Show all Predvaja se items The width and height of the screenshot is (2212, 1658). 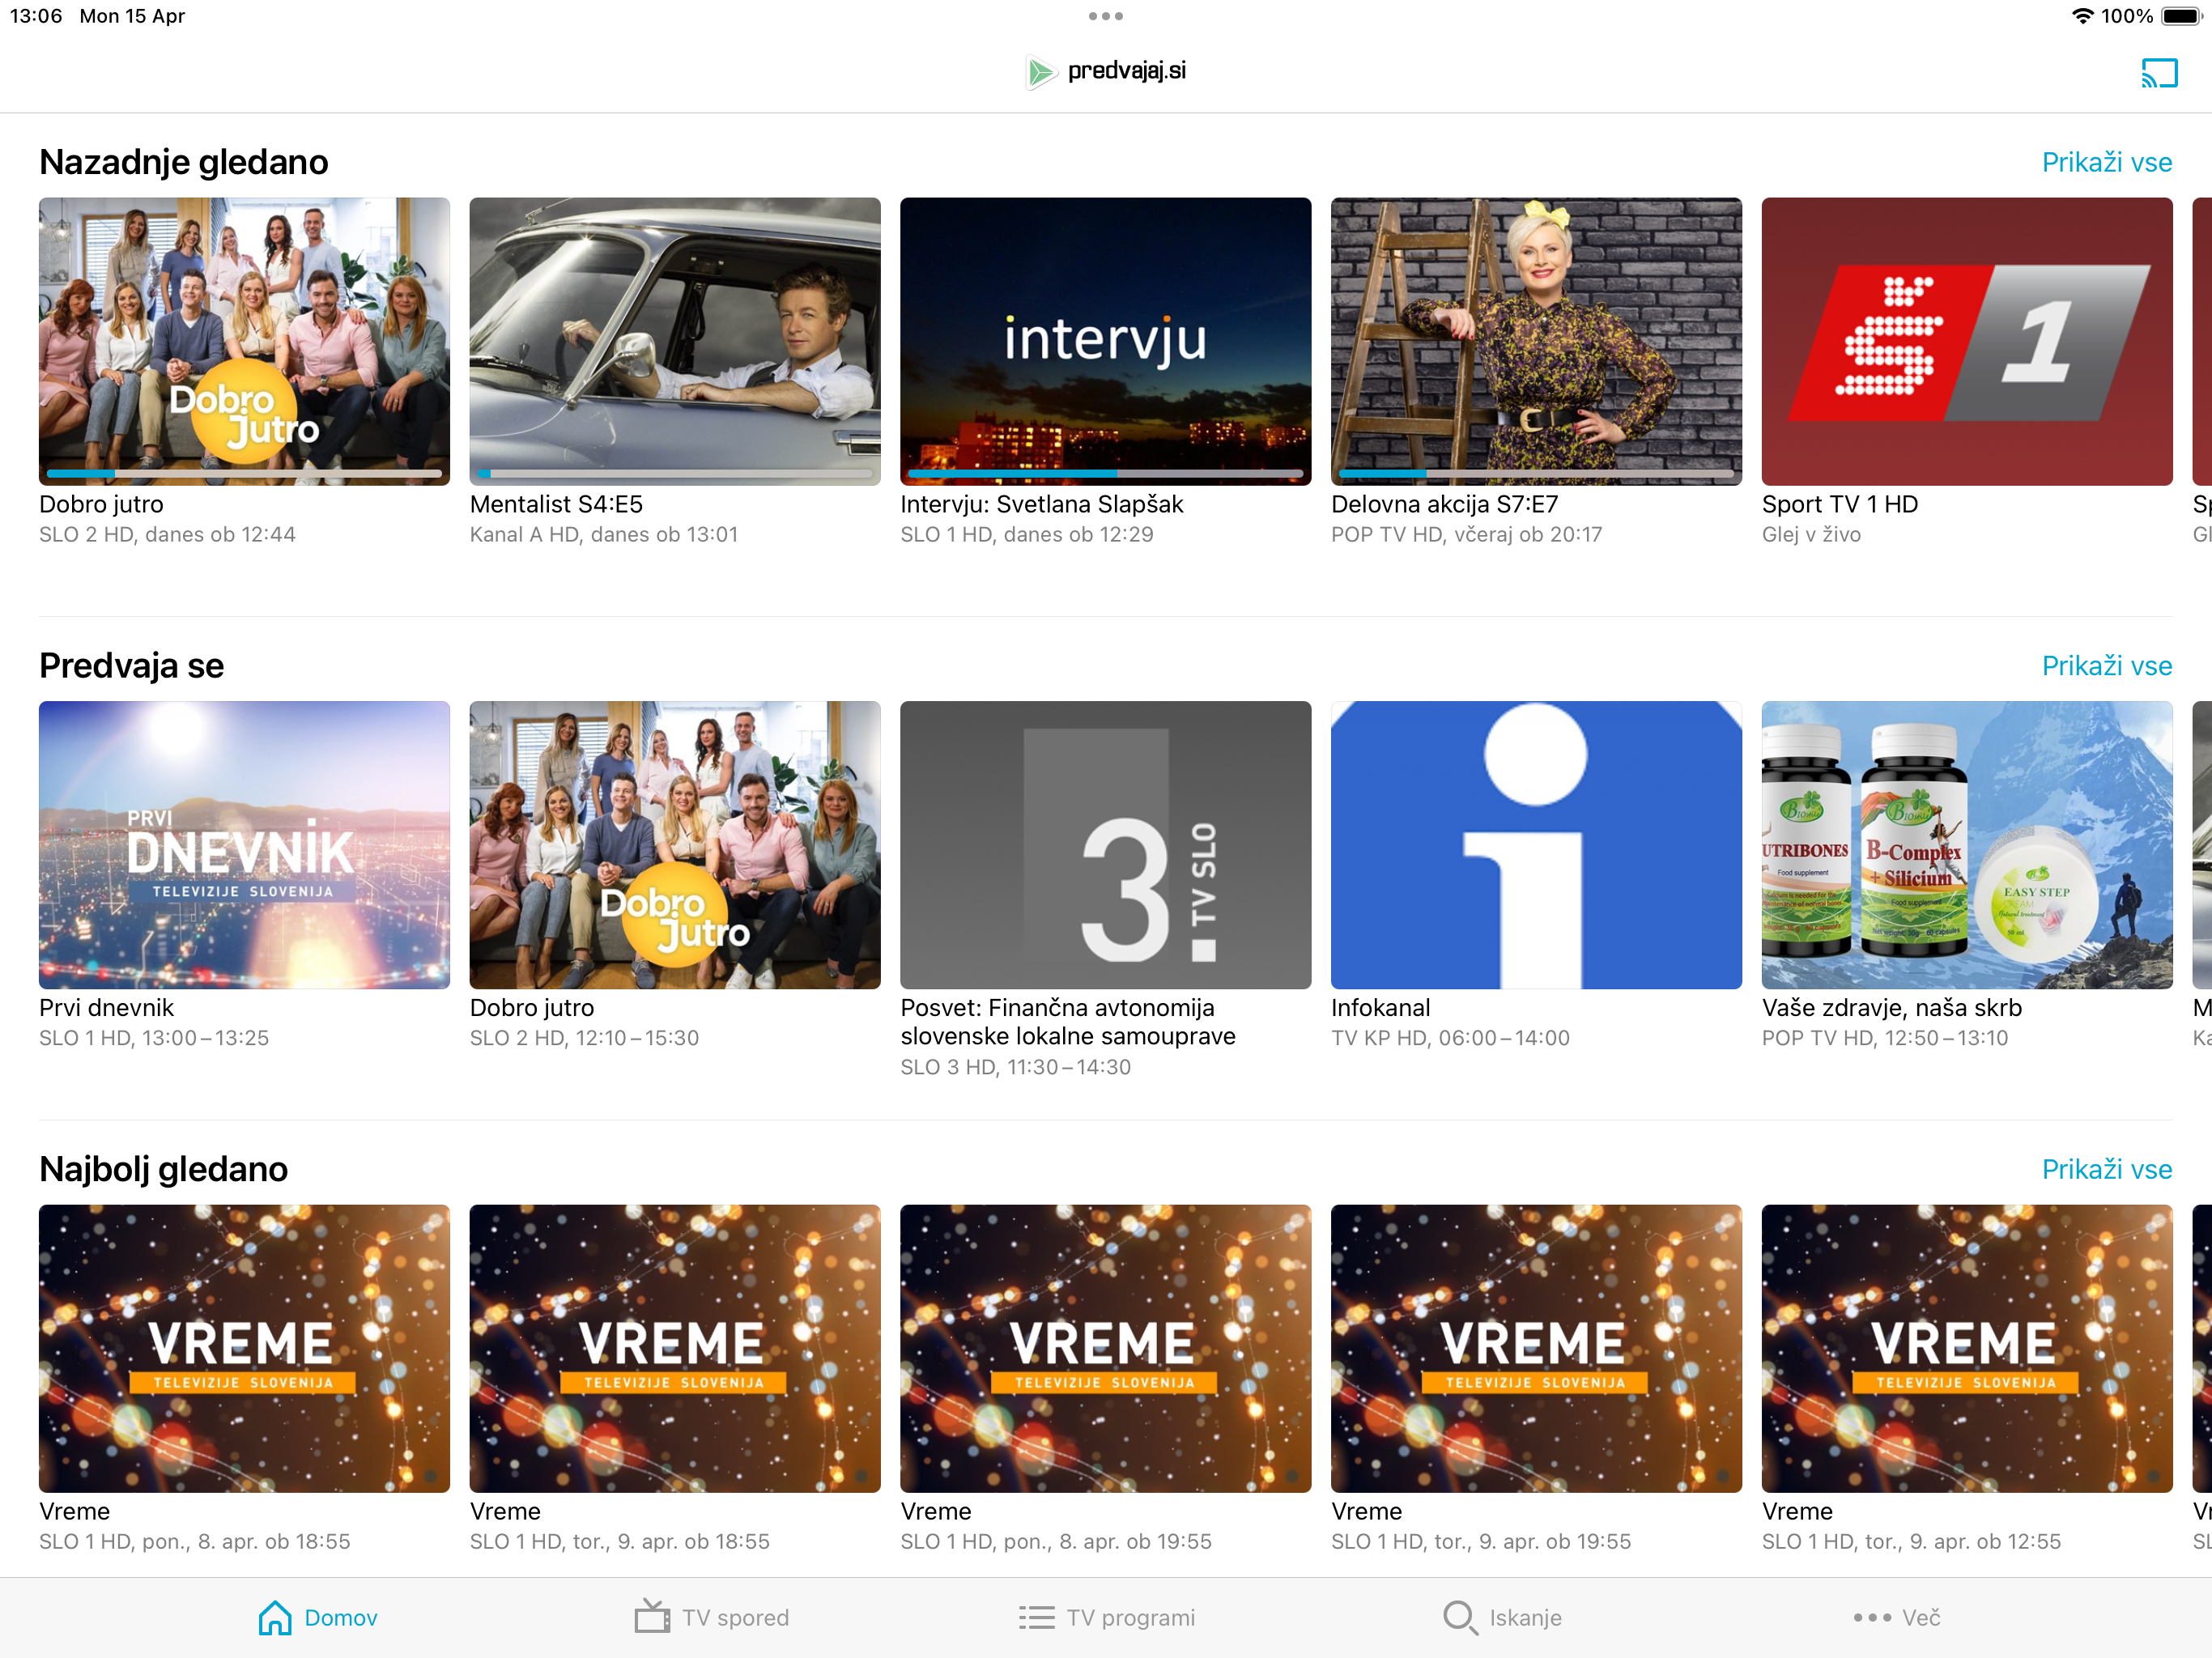(2106, 666)
